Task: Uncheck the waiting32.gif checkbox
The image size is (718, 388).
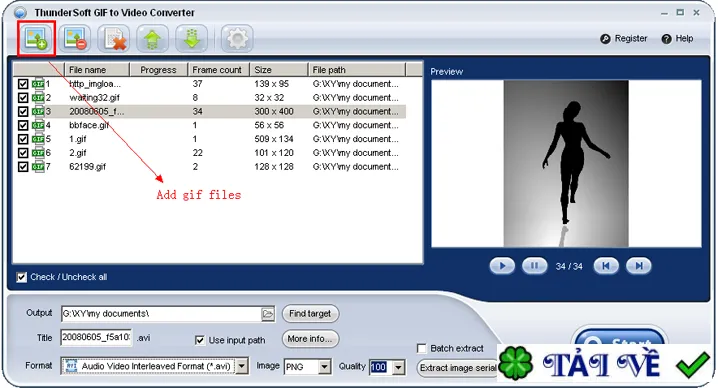Action: [23, 98]
